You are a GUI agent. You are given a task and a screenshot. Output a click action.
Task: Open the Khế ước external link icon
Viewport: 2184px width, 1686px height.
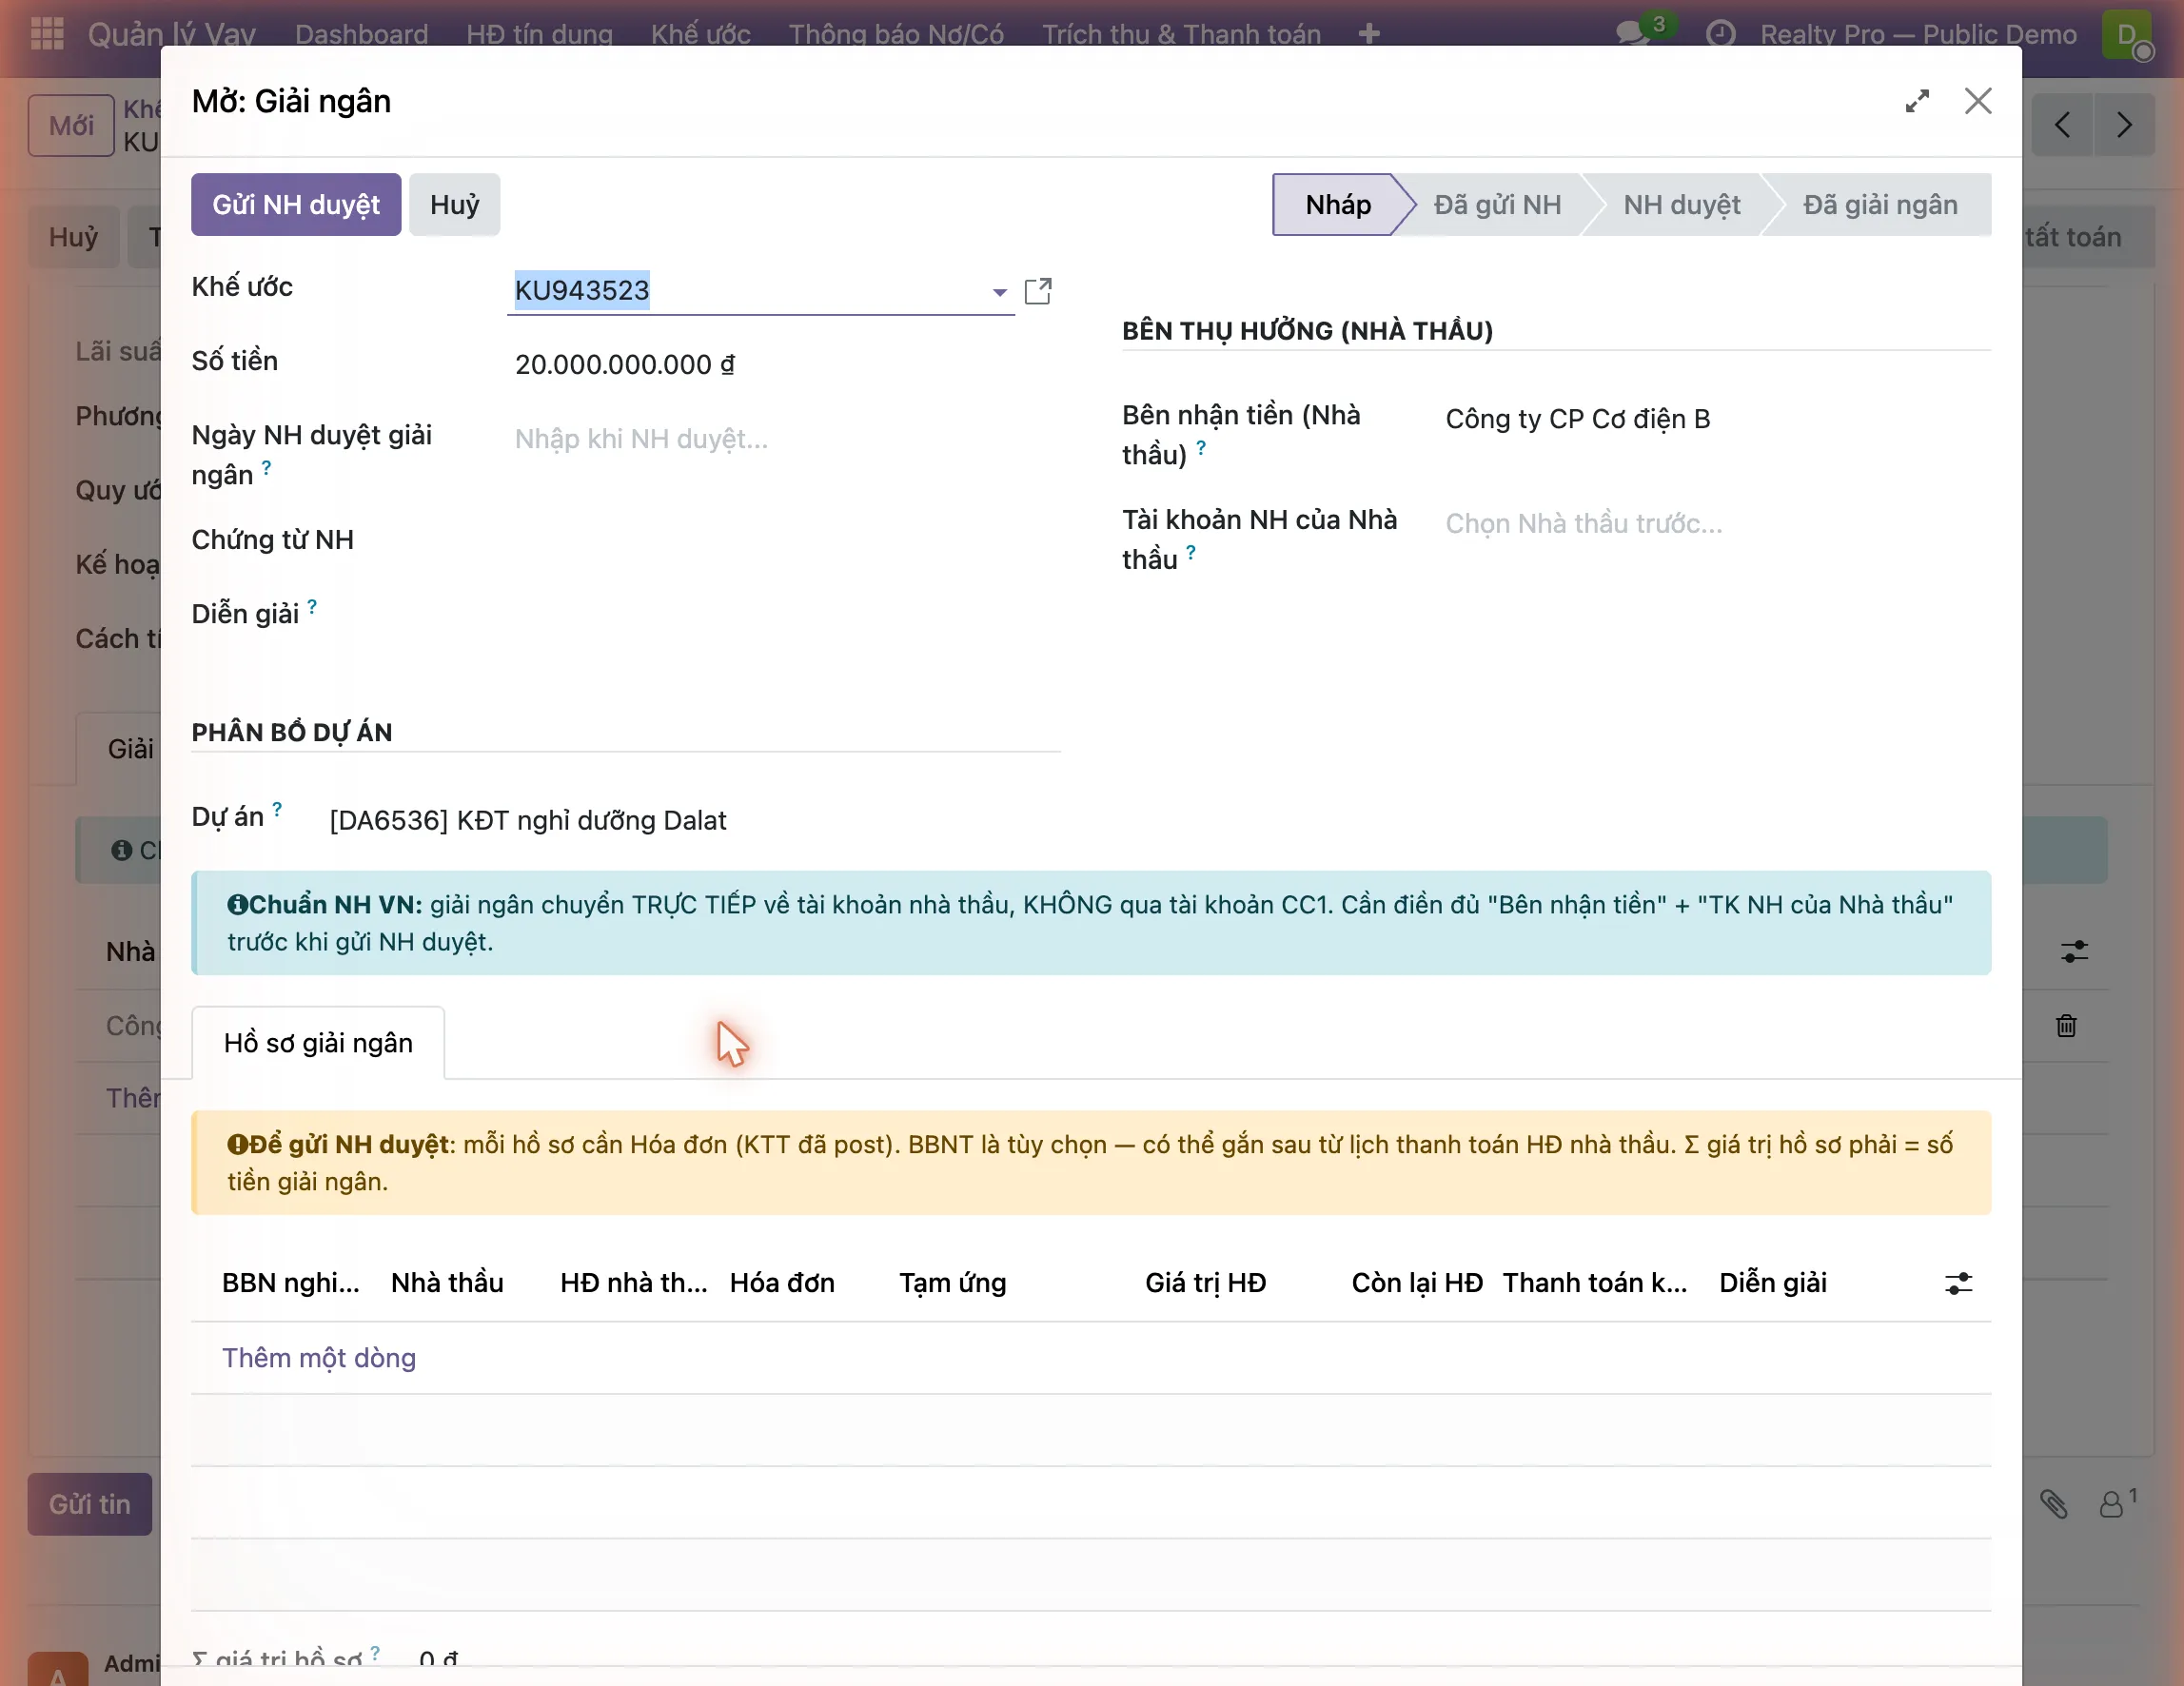(x=1038, y=291)
